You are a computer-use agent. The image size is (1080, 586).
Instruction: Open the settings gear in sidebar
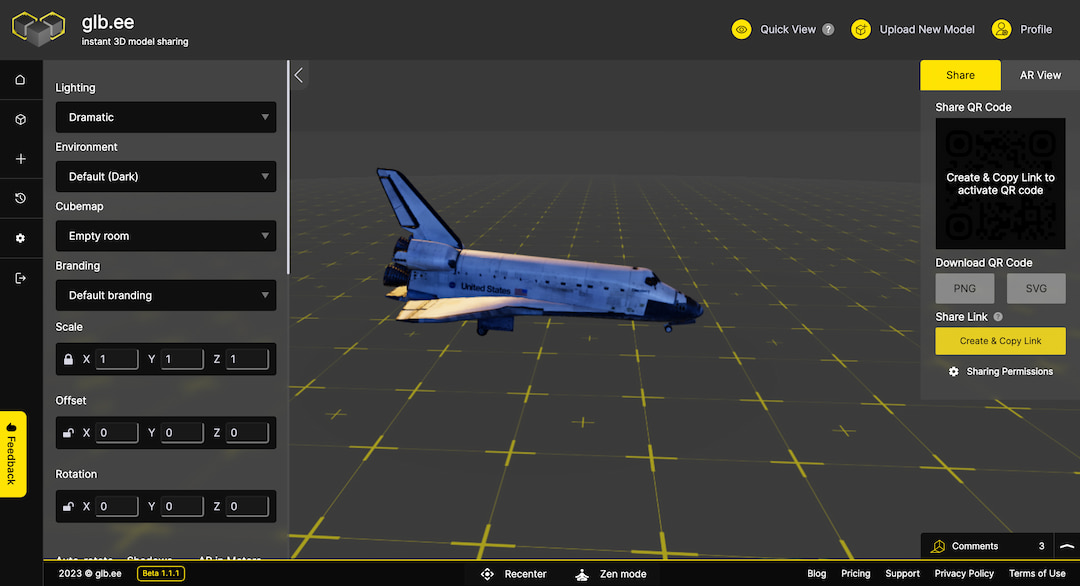(20, 239)
